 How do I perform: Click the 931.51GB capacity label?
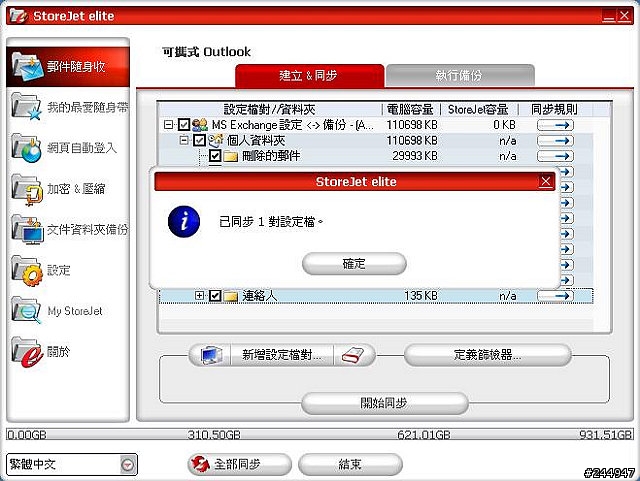(606, 435)
